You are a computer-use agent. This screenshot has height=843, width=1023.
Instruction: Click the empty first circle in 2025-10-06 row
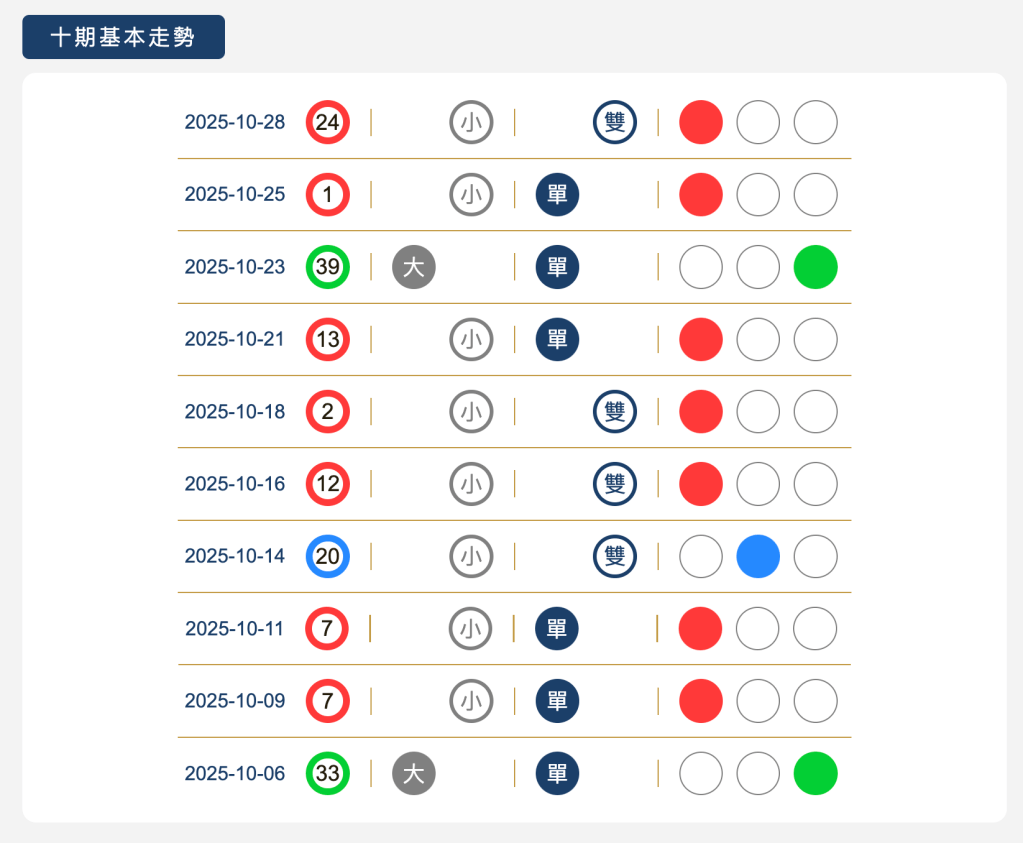(701, 773)
